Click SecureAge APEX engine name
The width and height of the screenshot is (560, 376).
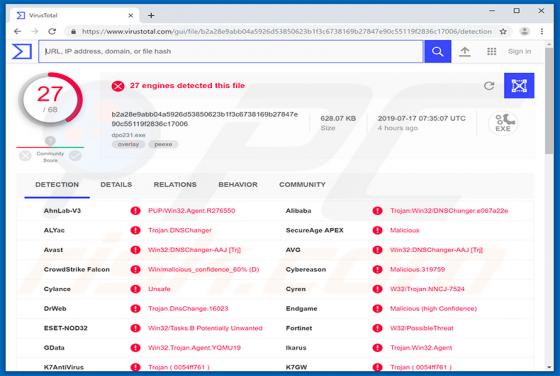(x=314, y=230)
